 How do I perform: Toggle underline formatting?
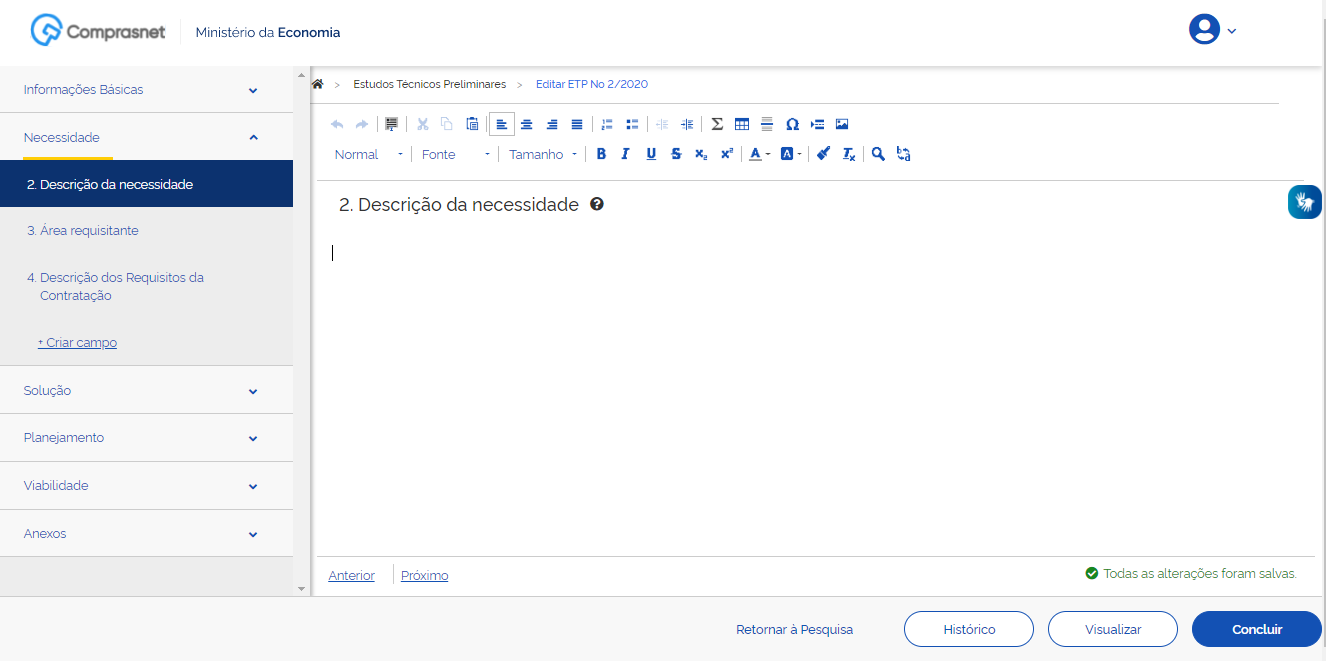(651, 154)
